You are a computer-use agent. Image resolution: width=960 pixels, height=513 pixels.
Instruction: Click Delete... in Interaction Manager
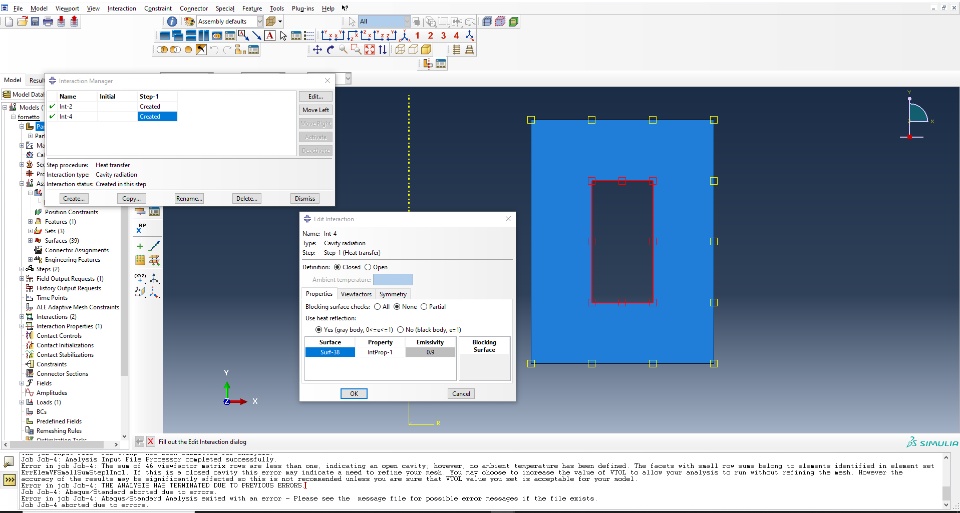pos(247,198)
